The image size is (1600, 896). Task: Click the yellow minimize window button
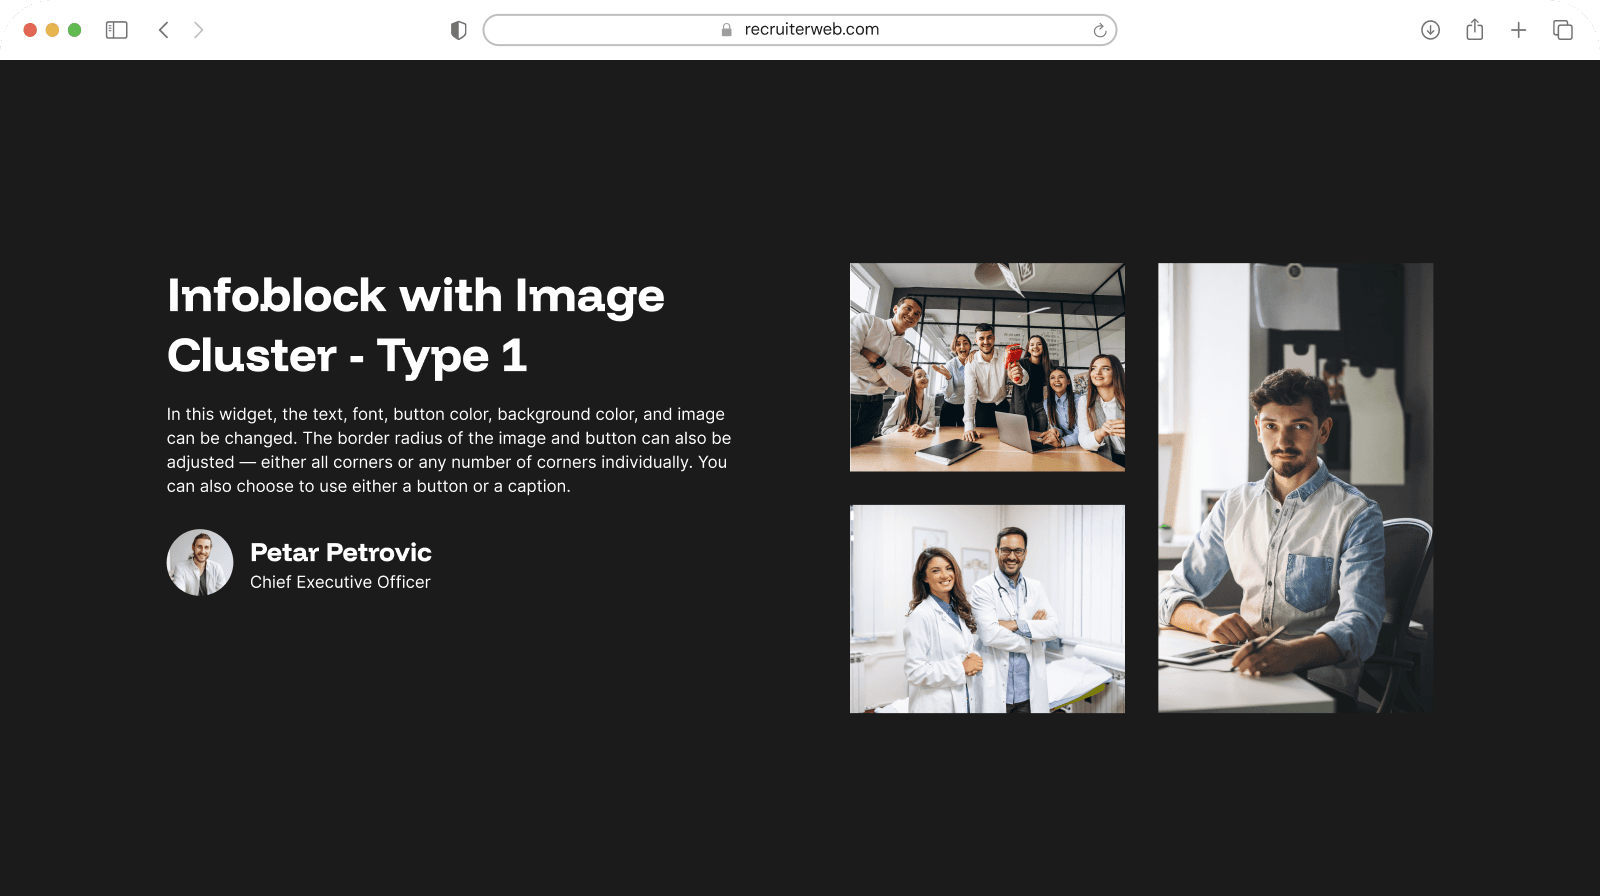pyautogui.click(x=52, y=30)
